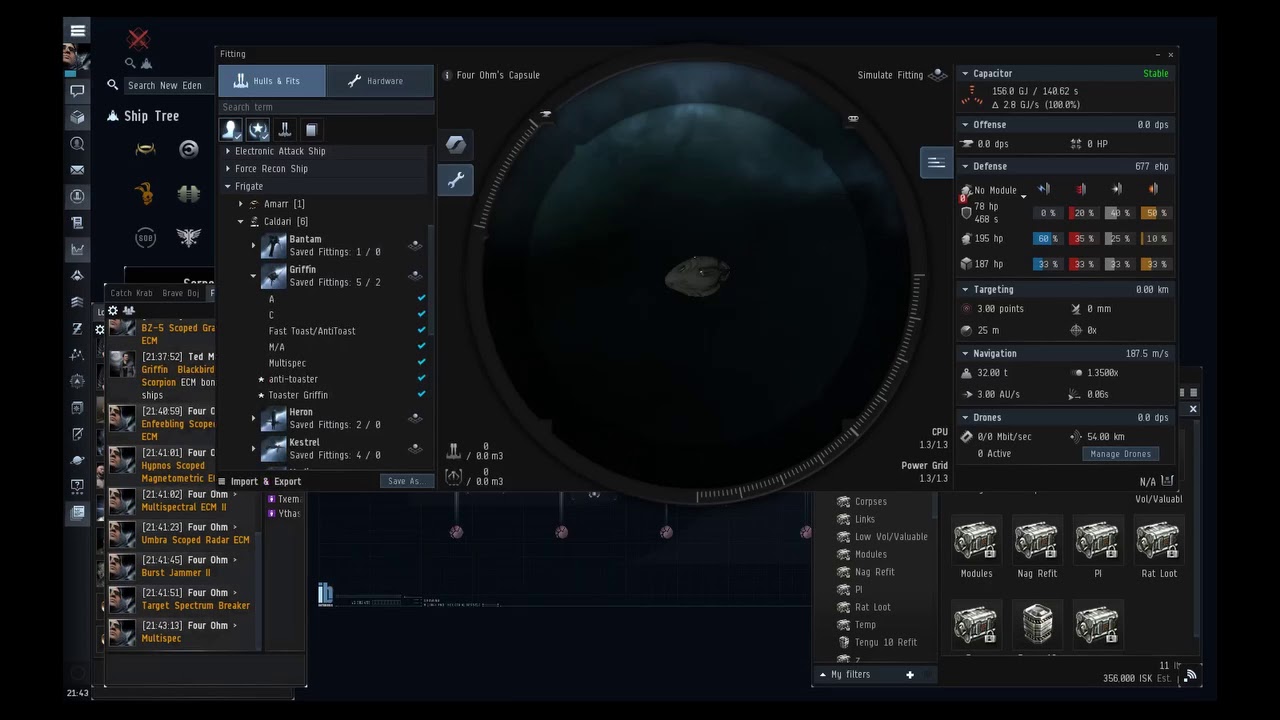Open Target Spectrum Breaker chat link
The height and width of the screenshot is (720, 1280).
[x=196, y=606]
